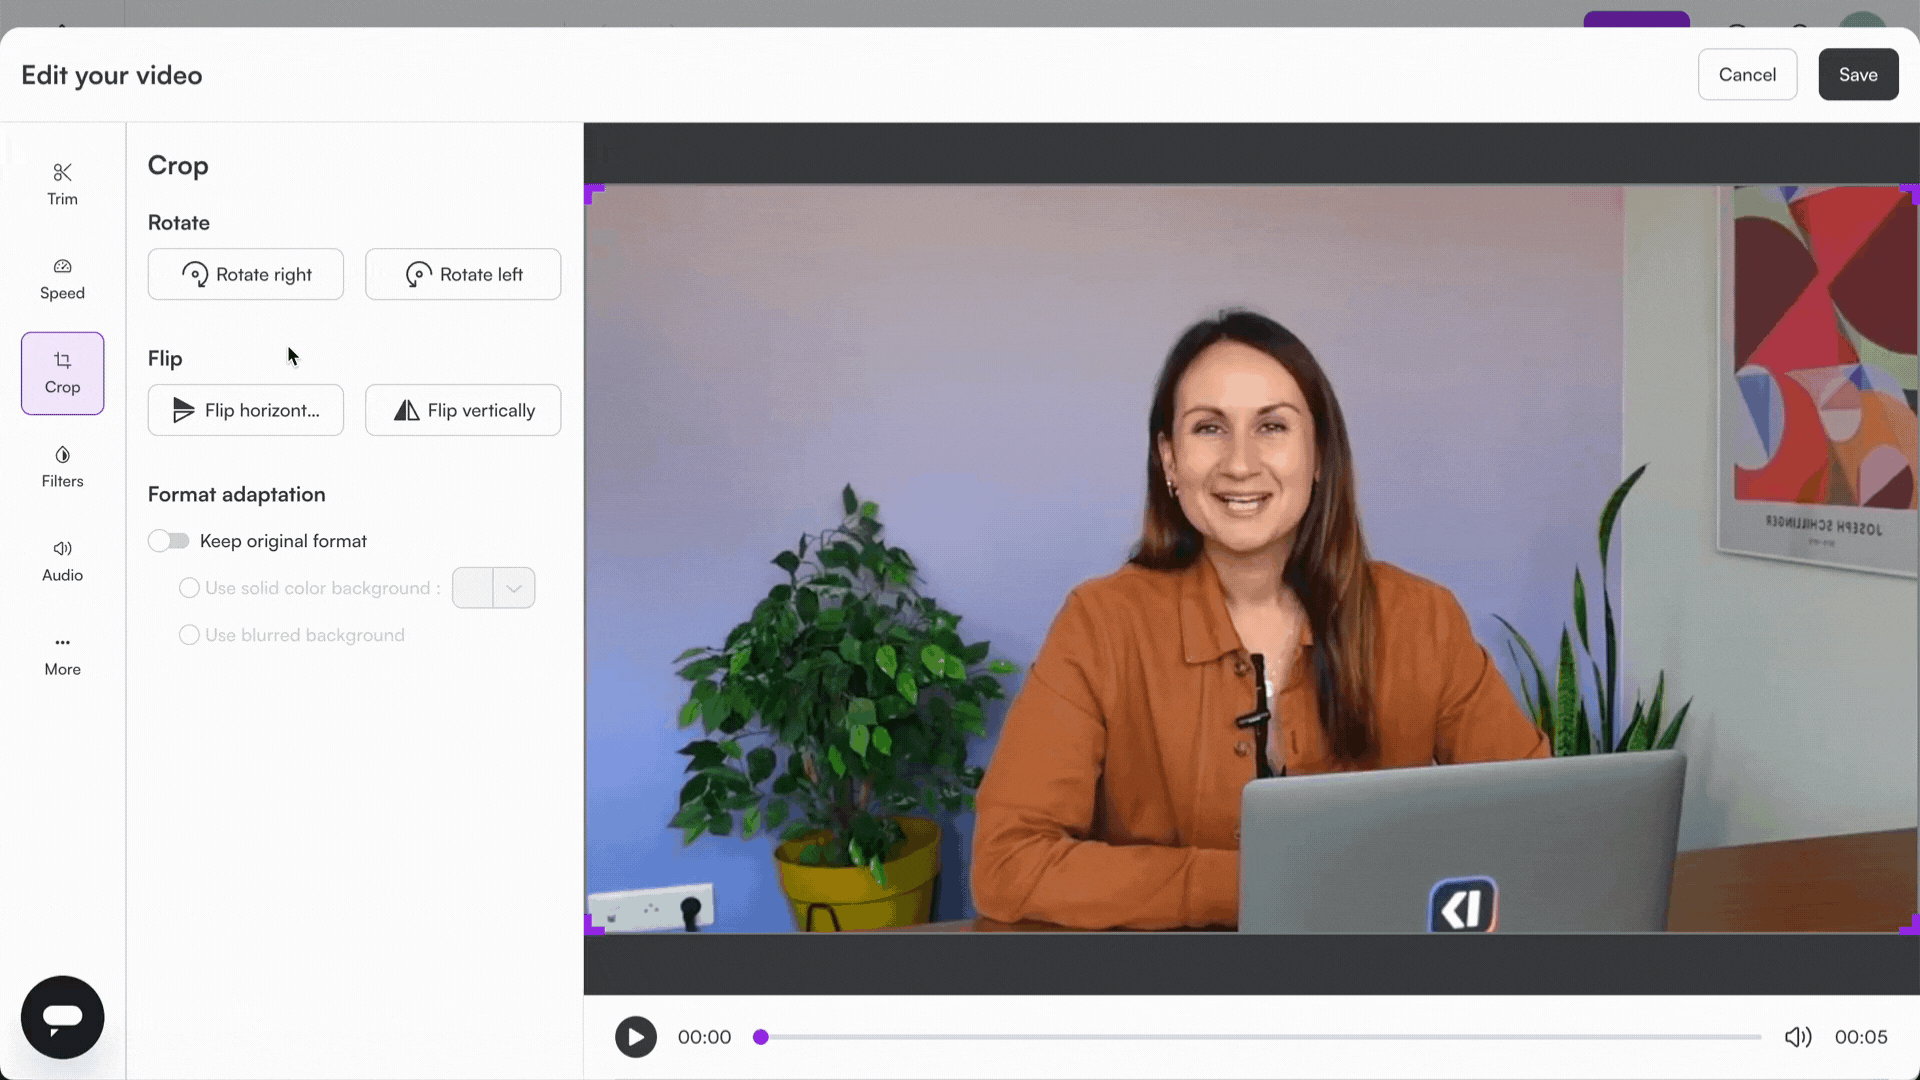Select Use blurred background

[x=188, y=635]
